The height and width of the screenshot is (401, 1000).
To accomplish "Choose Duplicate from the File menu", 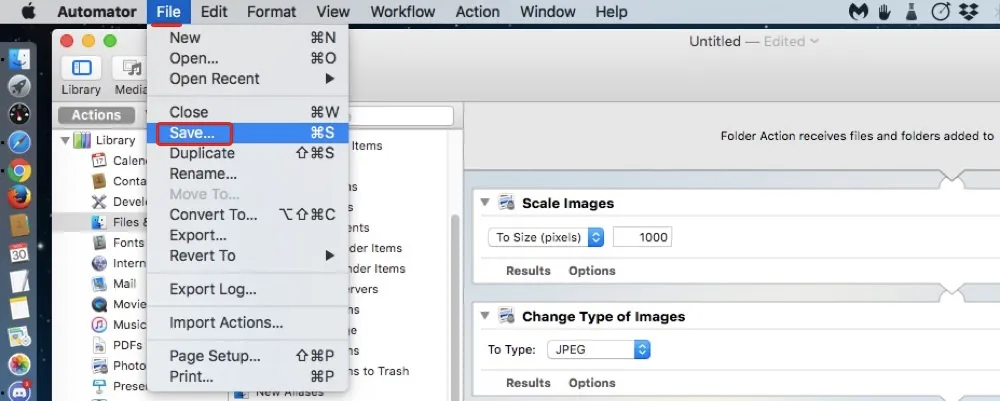I will click(x=248, y=153).
